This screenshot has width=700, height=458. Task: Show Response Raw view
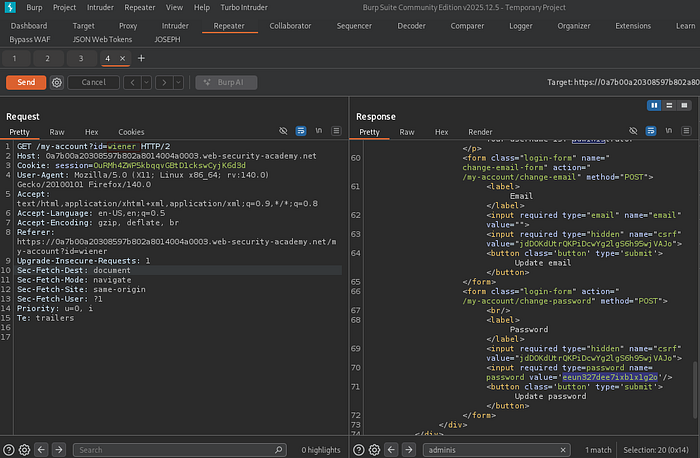click(407, 132)
